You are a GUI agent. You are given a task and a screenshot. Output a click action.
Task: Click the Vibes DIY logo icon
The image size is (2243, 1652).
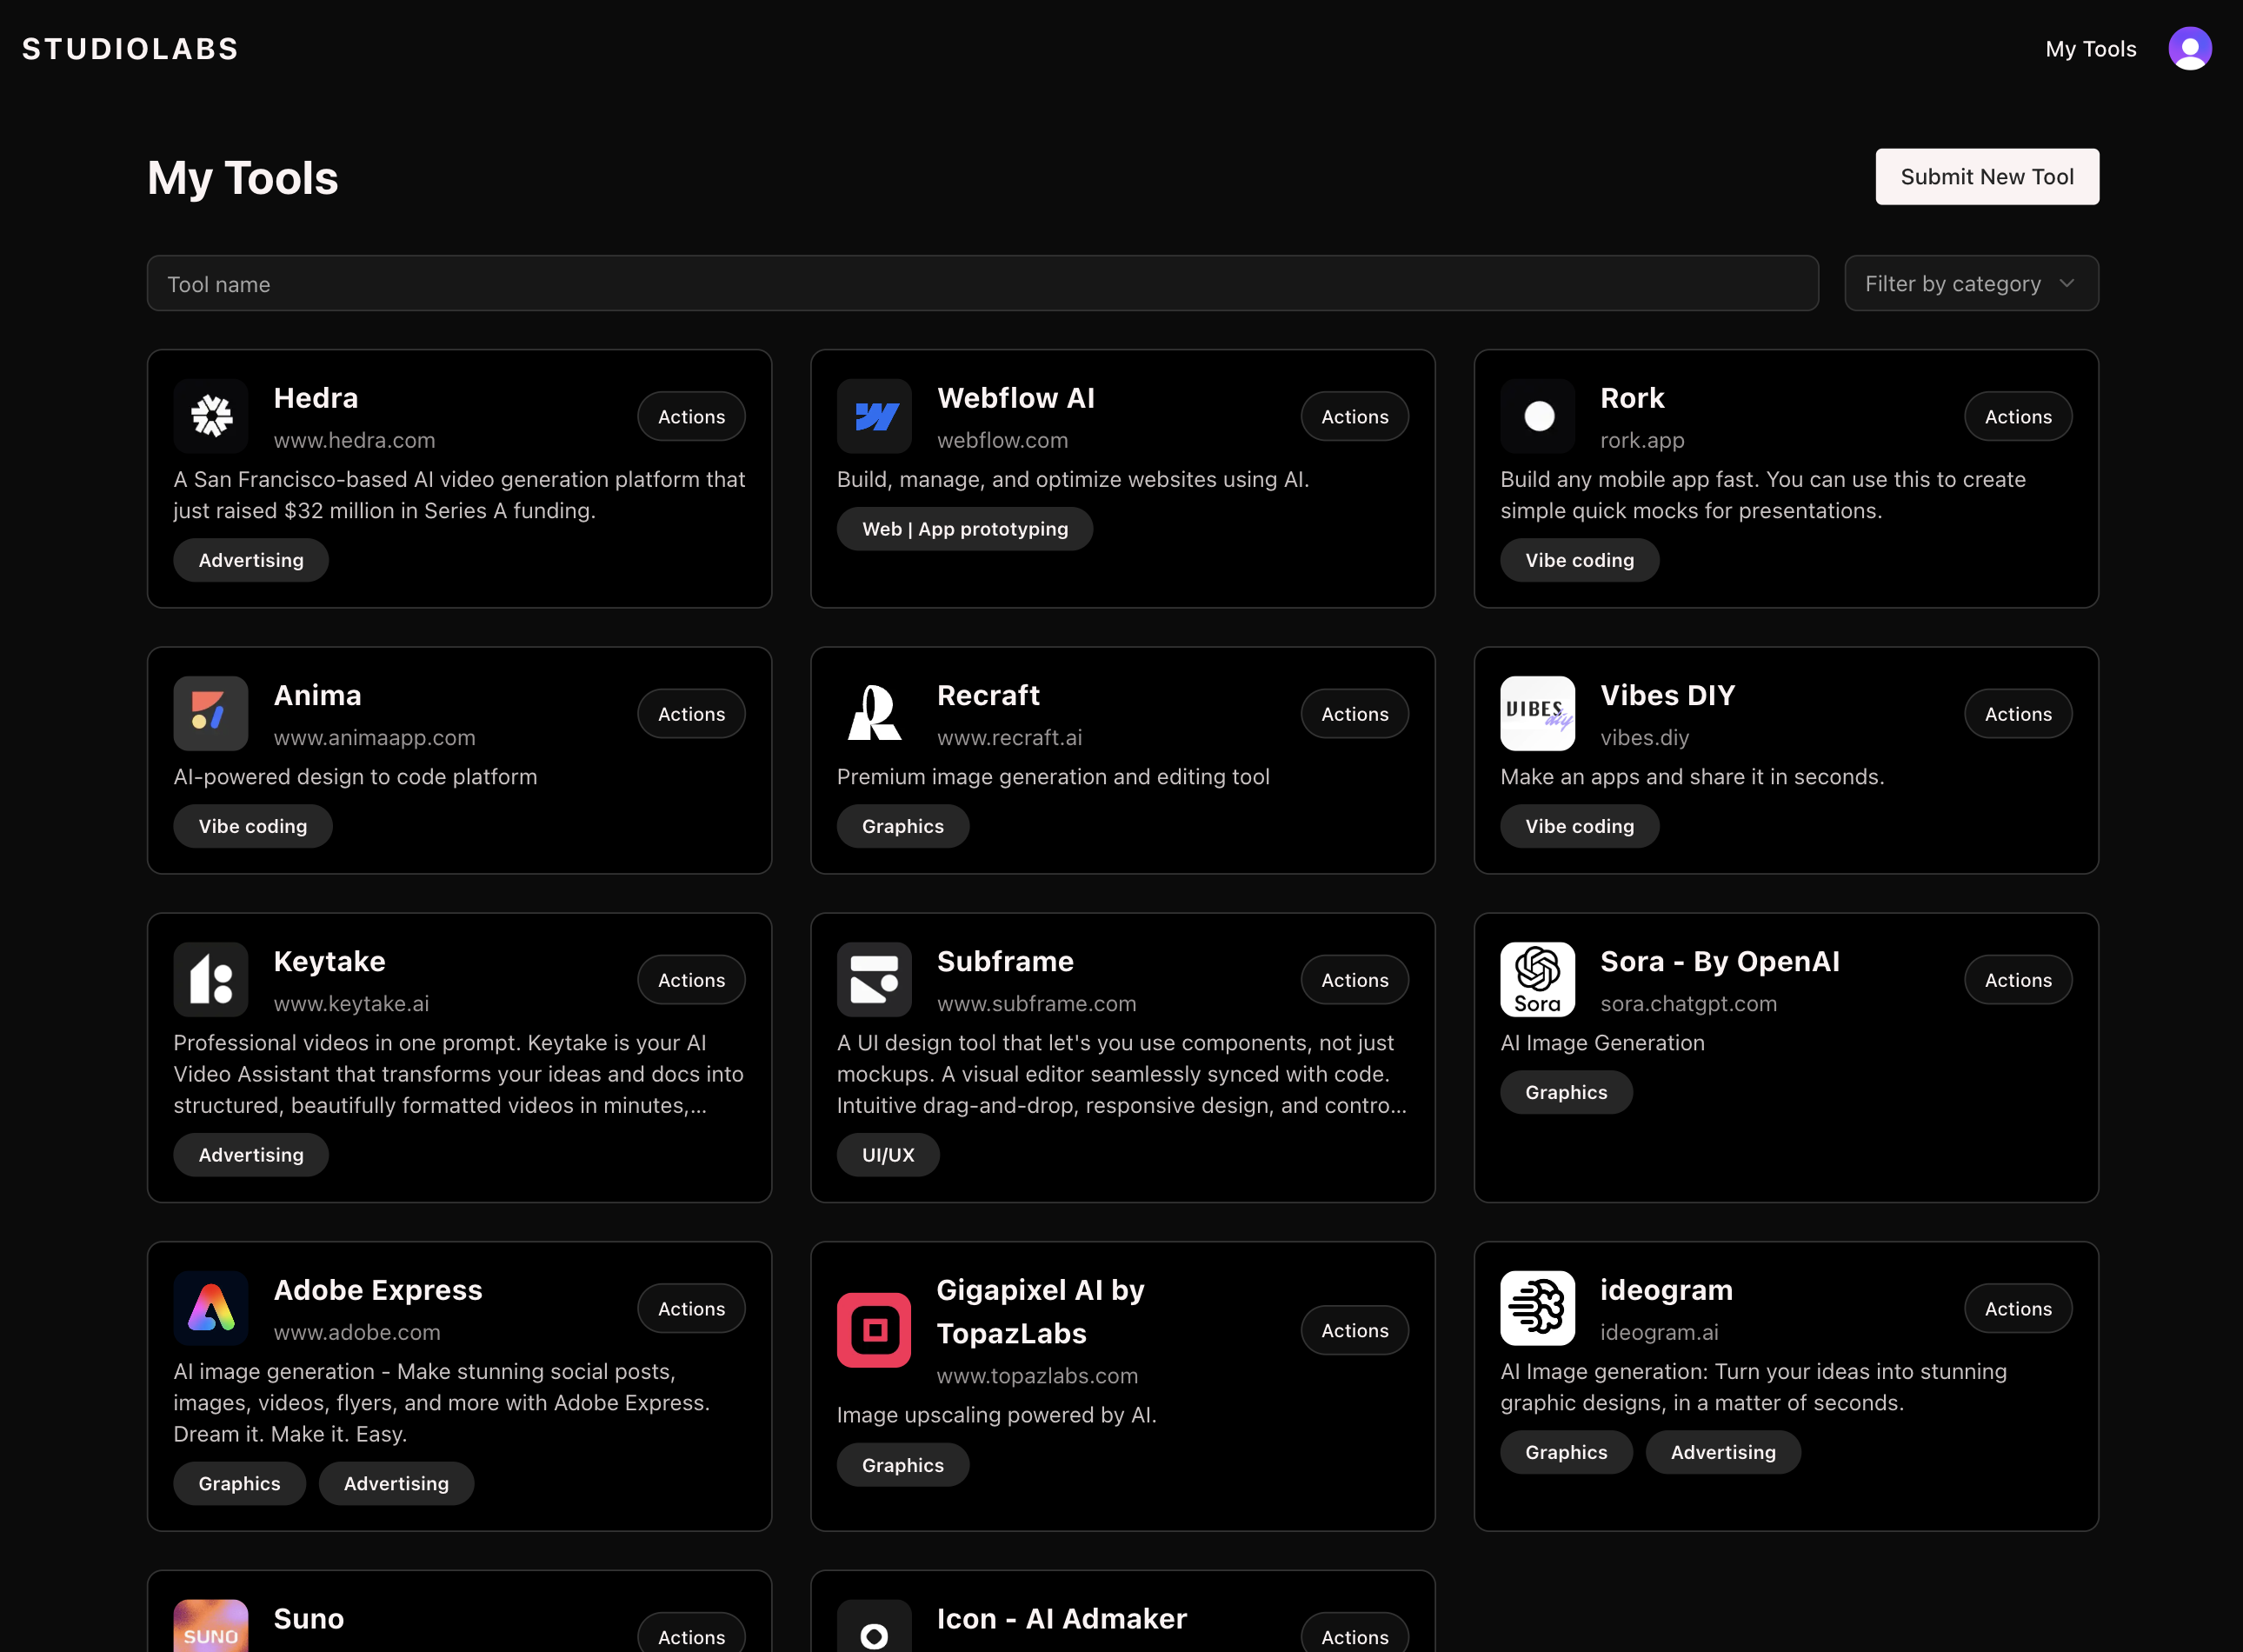[1537, 713]
